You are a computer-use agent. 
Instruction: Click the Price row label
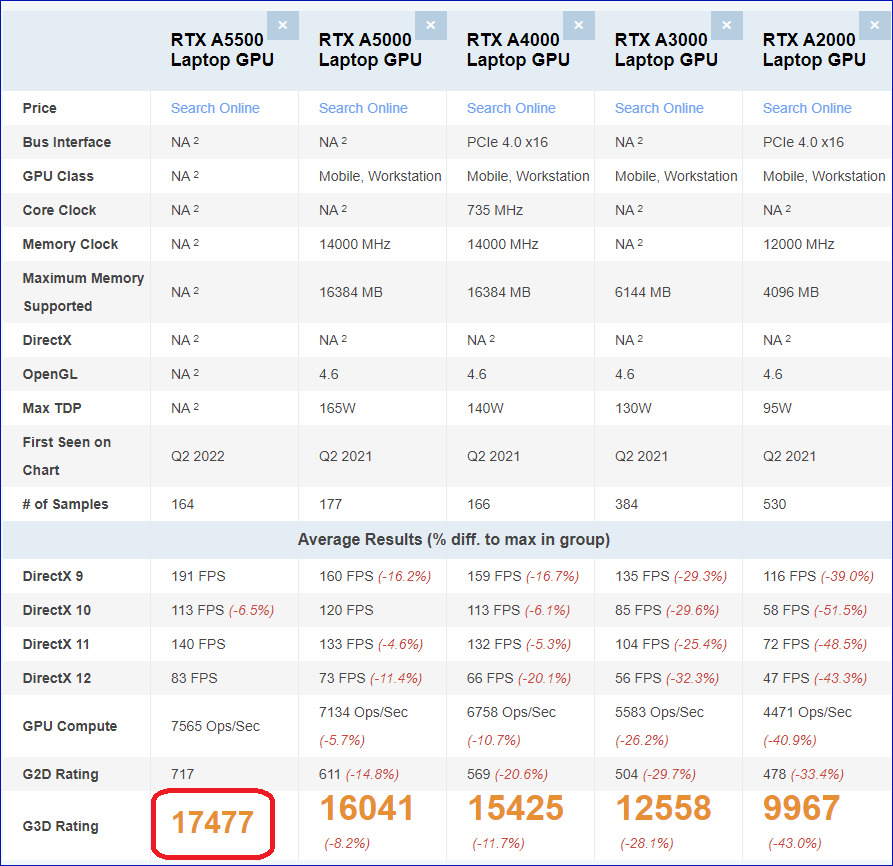39,108
